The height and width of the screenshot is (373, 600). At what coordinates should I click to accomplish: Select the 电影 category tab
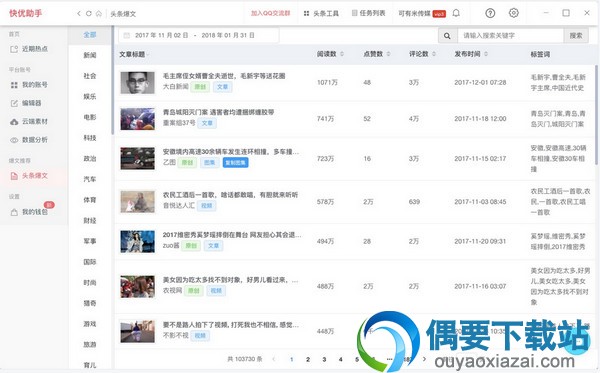click(x=90, y=117)
